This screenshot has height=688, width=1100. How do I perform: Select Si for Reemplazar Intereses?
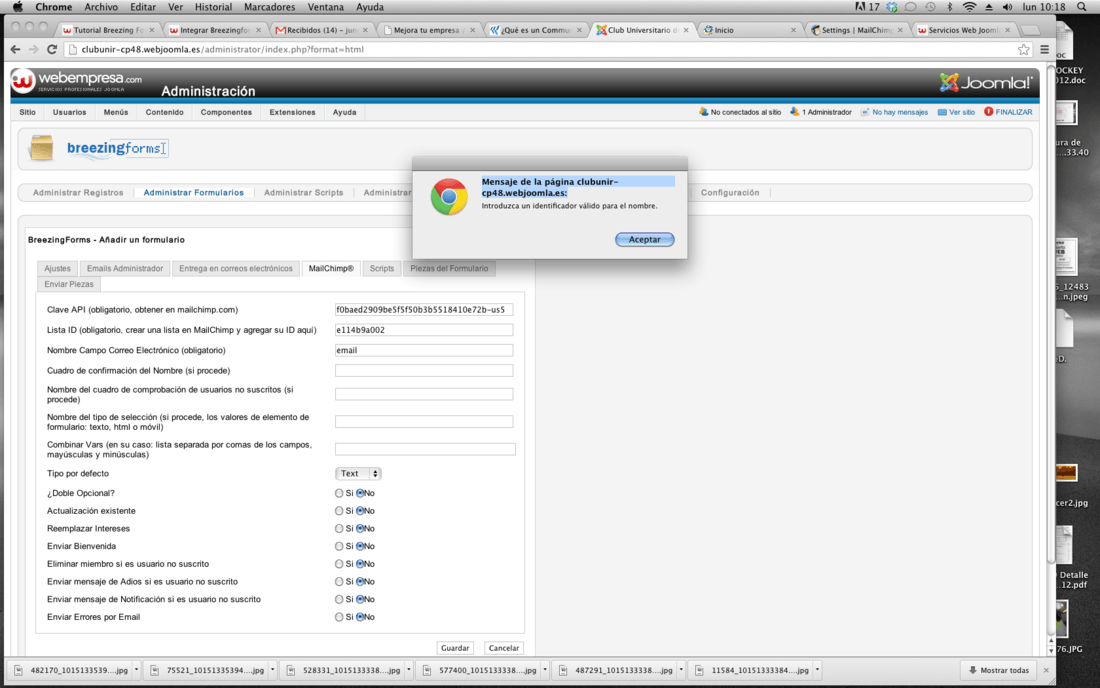[339, 528]
